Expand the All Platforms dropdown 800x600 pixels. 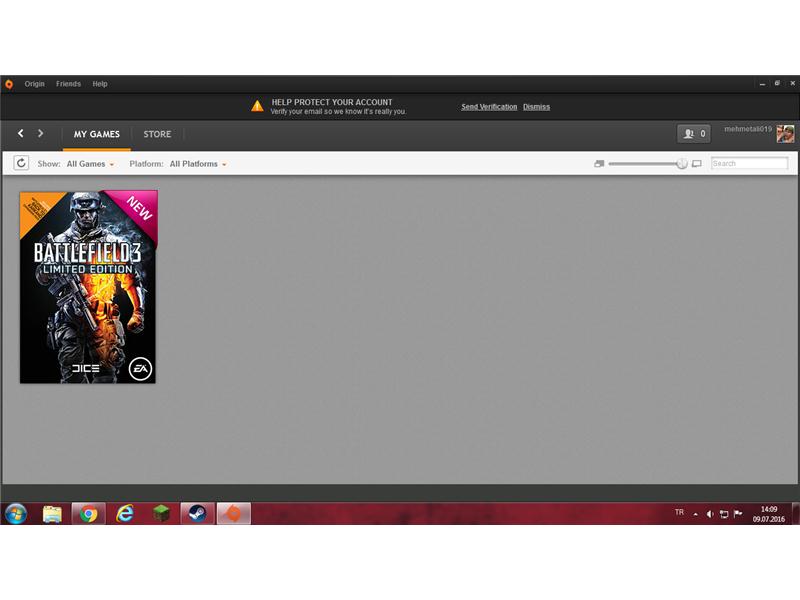[198, 164]
